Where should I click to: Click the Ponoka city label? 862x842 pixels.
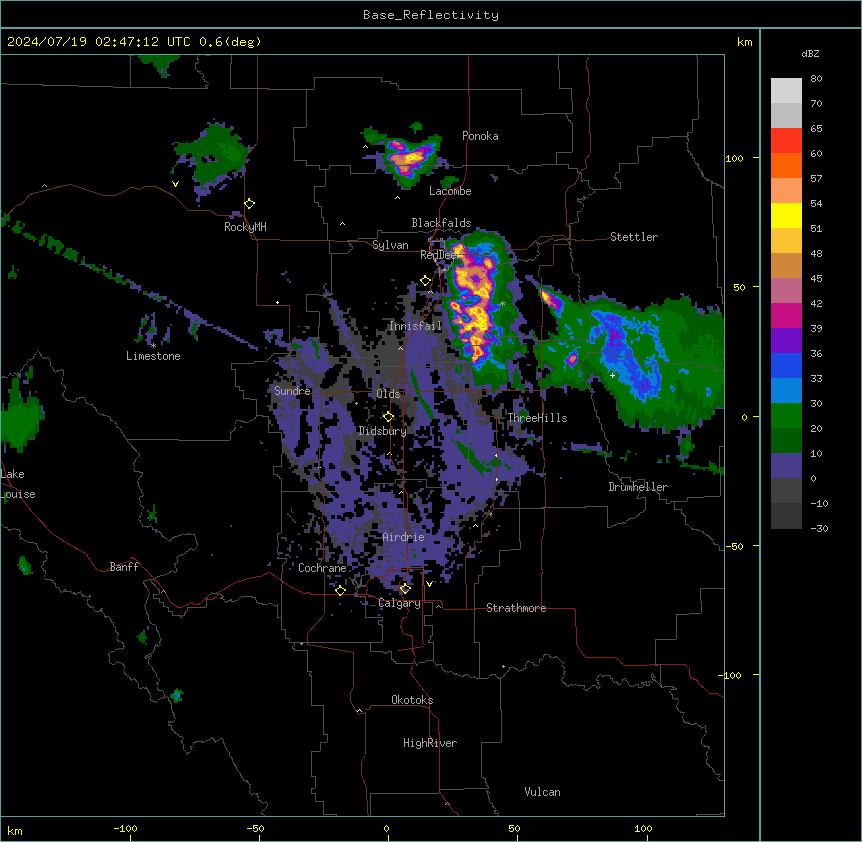click(x=480, y=136)
